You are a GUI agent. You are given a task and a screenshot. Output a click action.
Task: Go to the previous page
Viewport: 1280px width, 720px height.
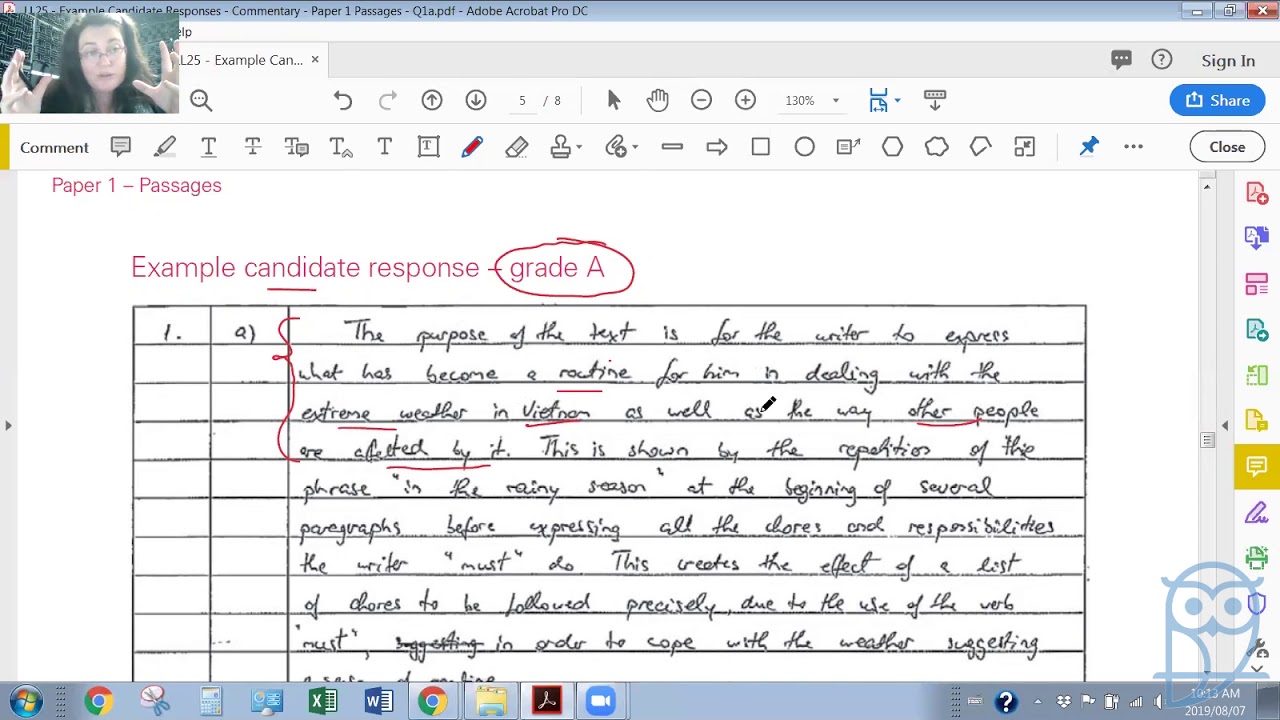tap(432, 100)
